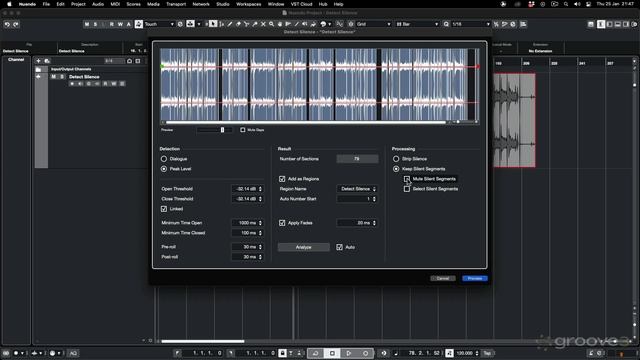This screenshot has width=640, height=360.
Task: Select the Peak Level detection mode
Action: coord(164,169)
